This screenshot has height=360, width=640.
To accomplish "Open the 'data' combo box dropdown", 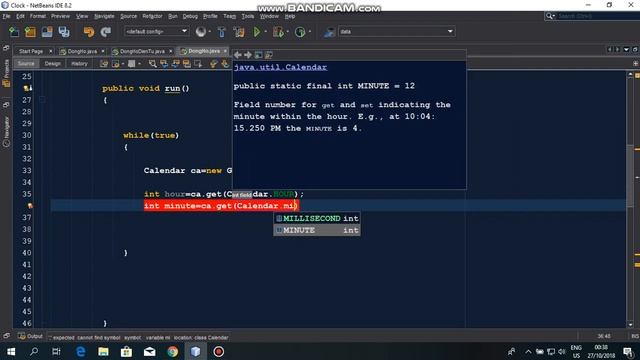I will (450, 31).
